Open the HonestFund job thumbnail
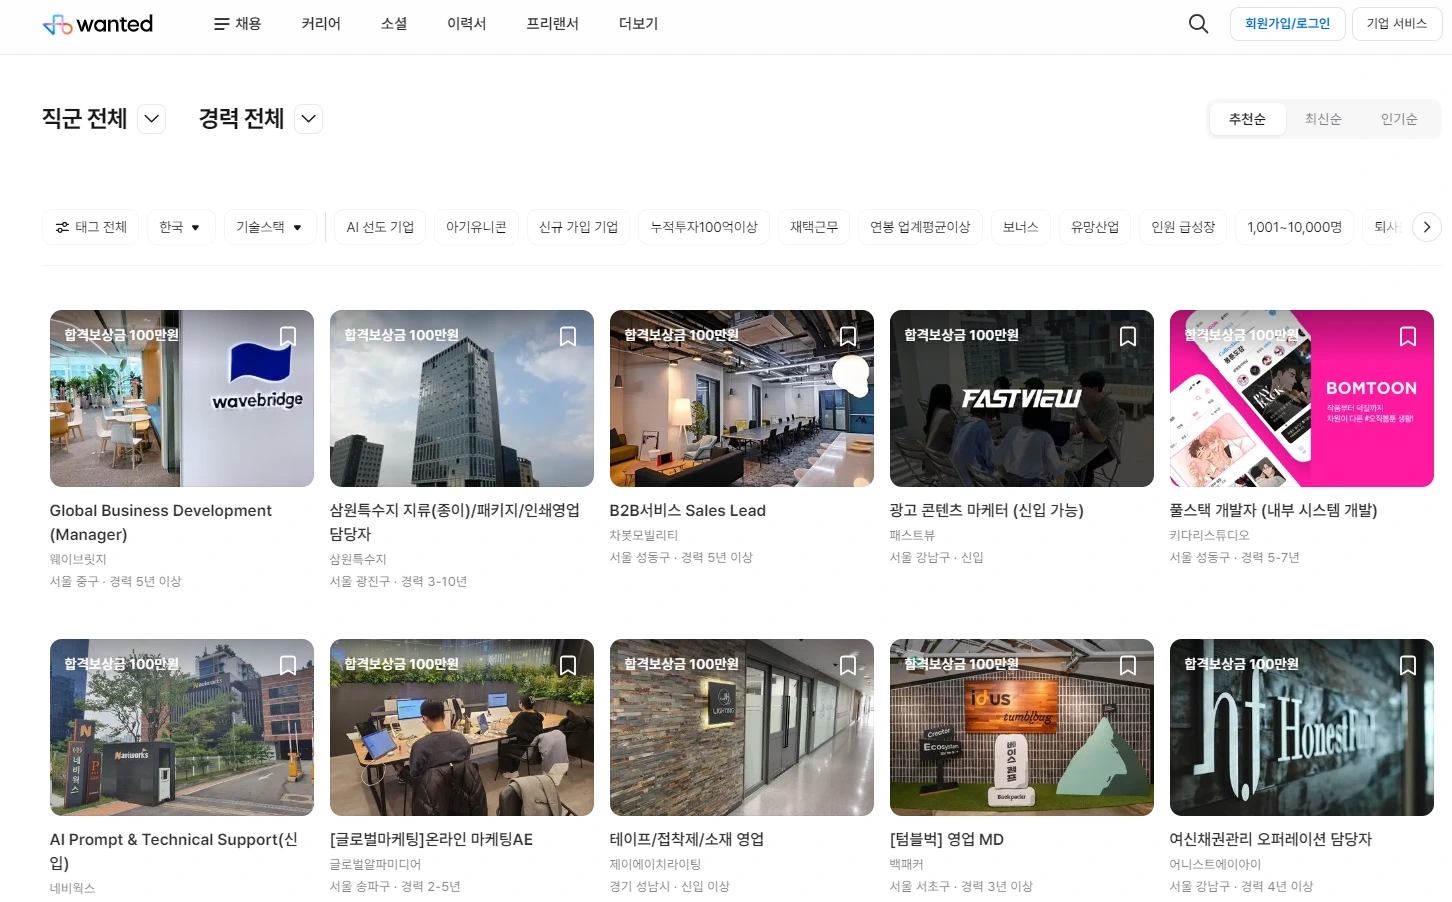 pos(1302,727)
